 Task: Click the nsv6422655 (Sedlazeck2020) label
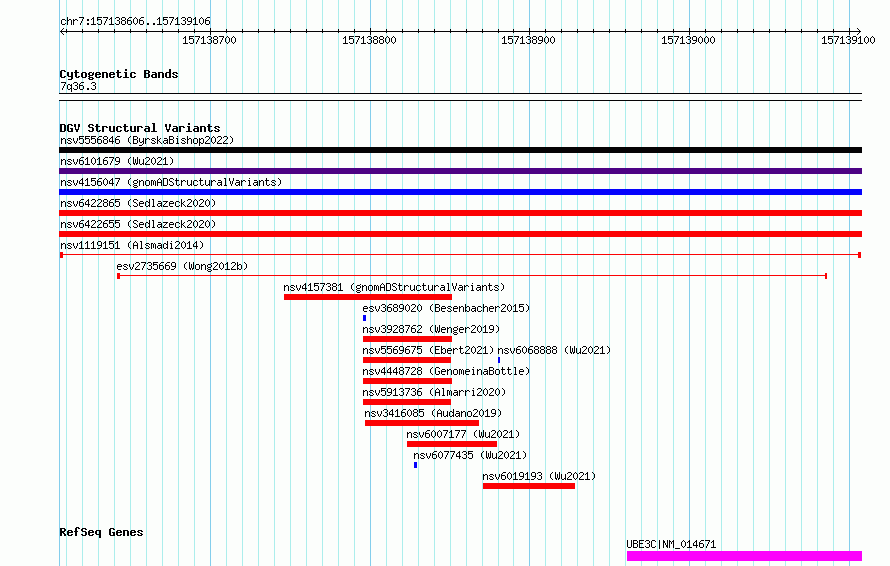coord(138,224)
